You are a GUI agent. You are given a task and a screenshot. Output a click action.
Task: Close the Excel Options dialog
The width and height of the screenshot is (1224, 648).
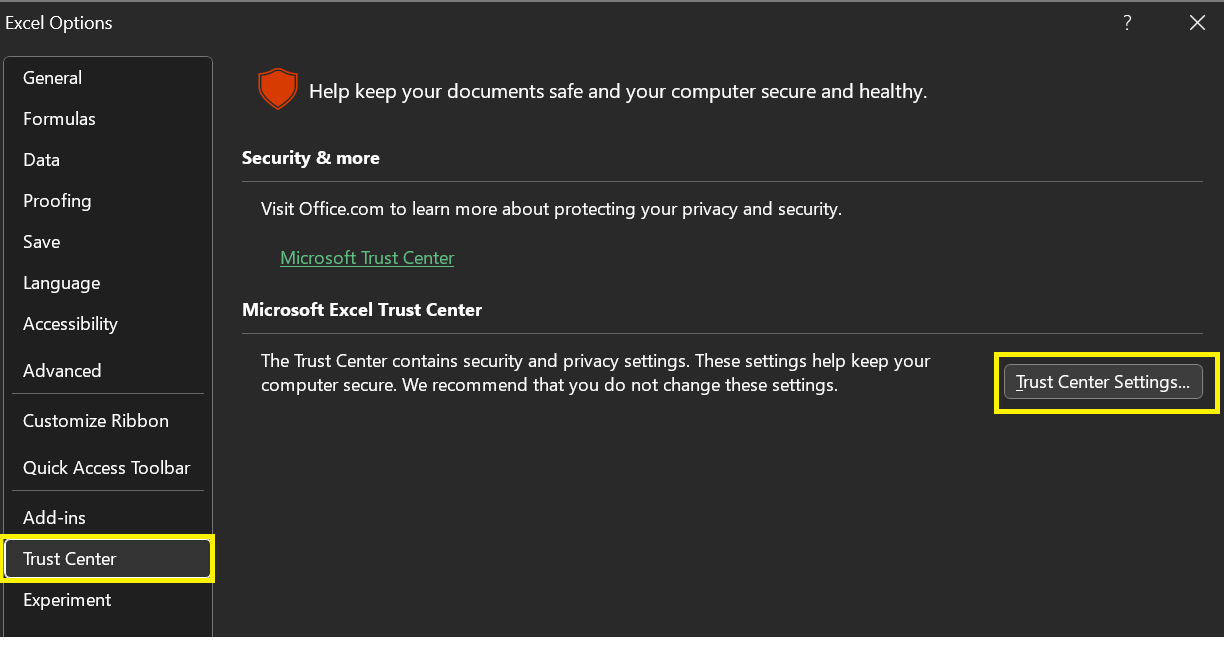[x=1197, y=22]
